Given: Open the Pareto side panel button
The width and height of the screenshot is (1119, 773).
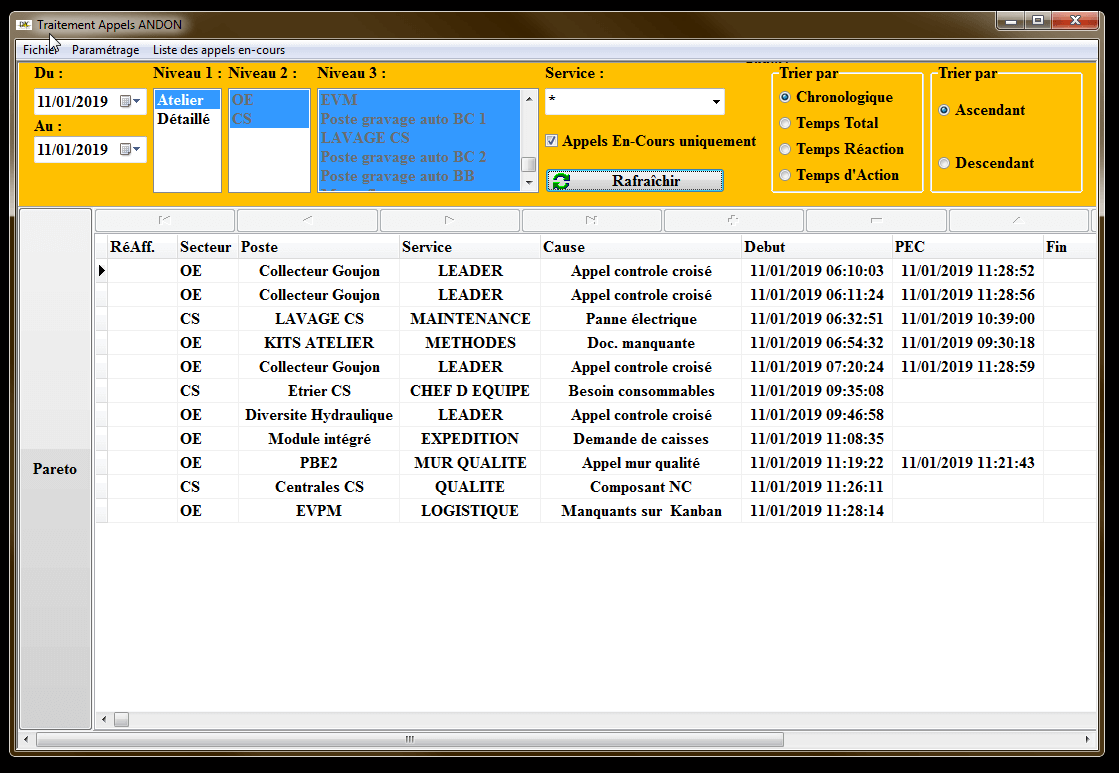Looking at the screenshot, I should coord(55,469).
